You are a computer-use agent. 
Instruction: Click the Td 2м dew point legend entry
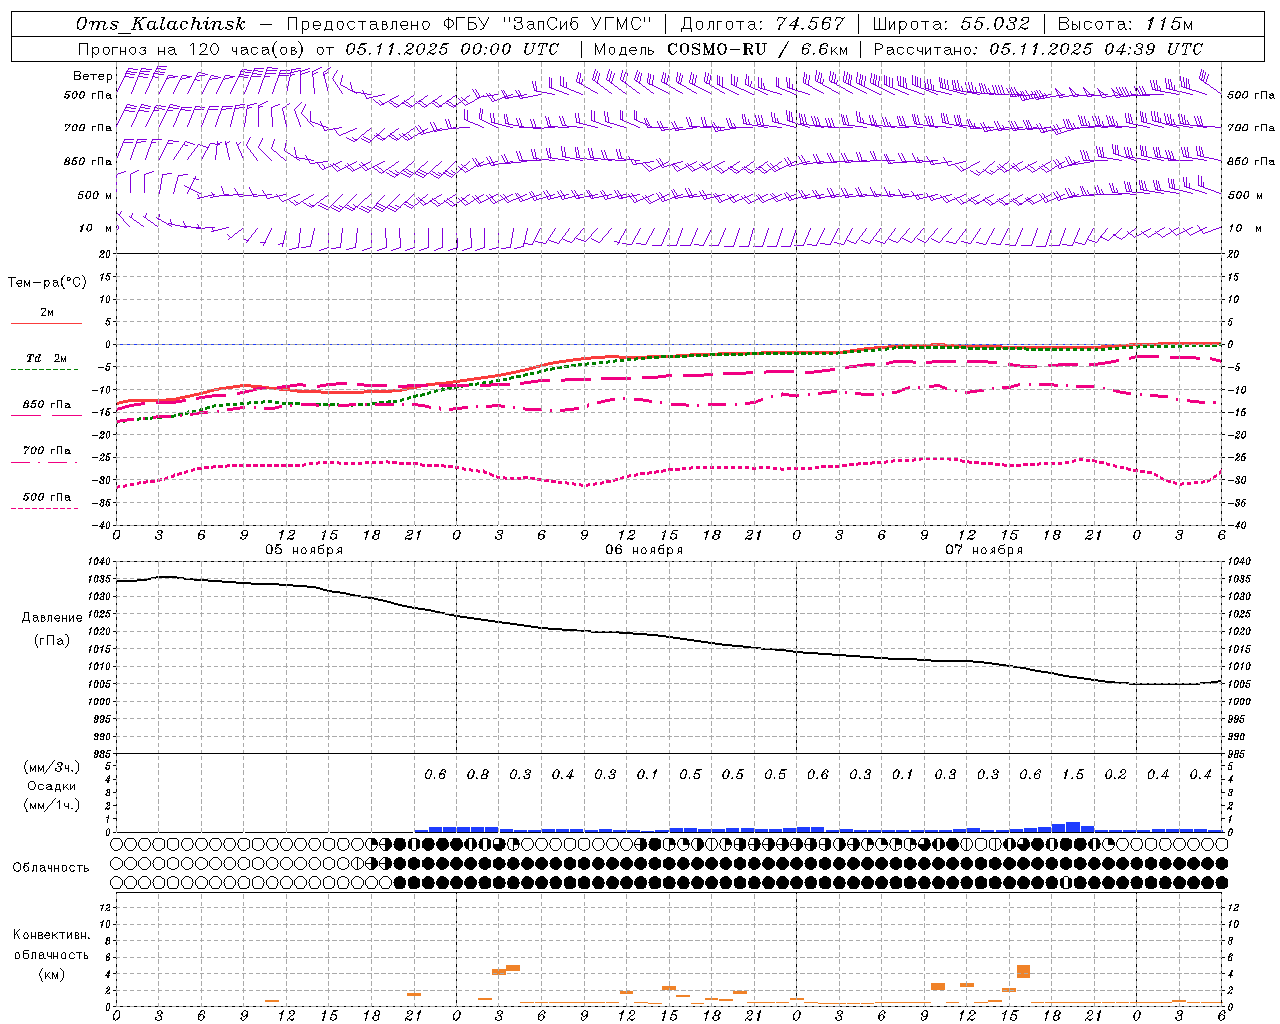[x=47, y=358]
